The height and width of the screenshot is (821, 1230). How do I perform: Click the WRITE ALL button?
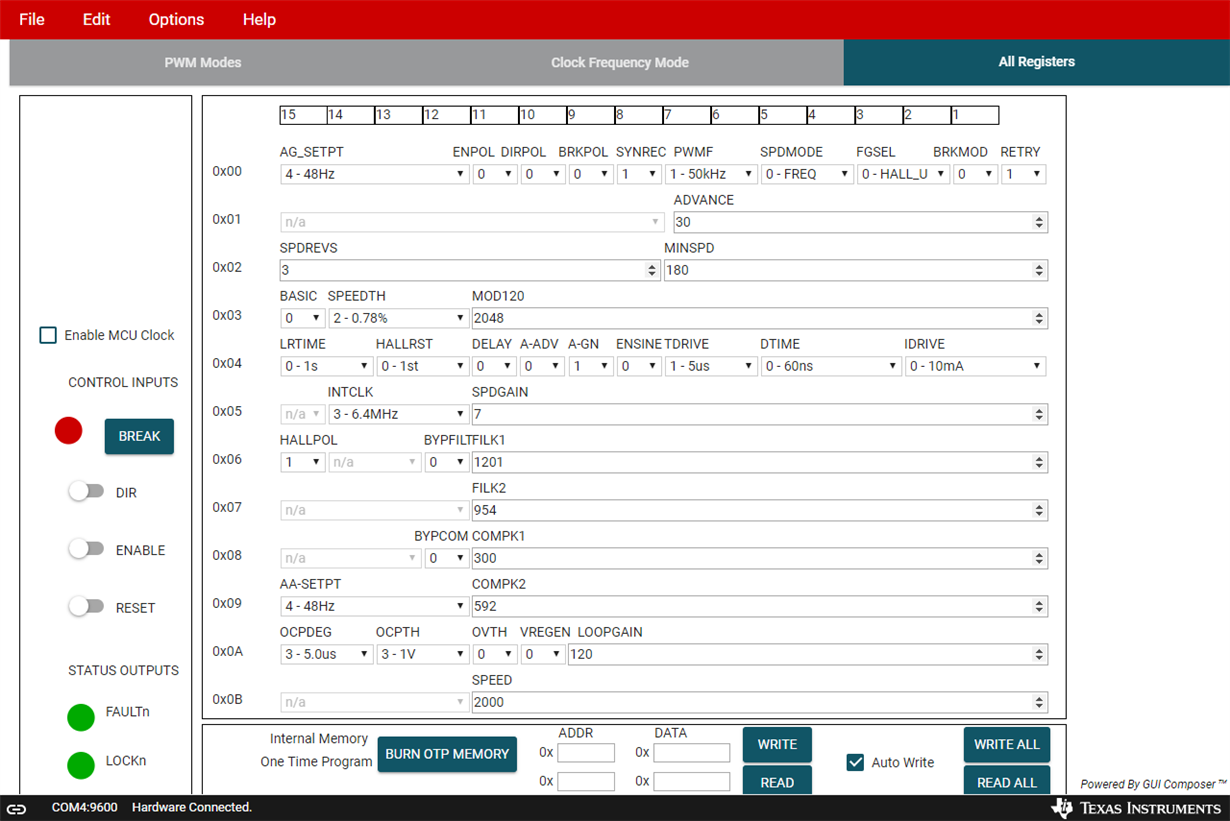[x=1007, y=744]
